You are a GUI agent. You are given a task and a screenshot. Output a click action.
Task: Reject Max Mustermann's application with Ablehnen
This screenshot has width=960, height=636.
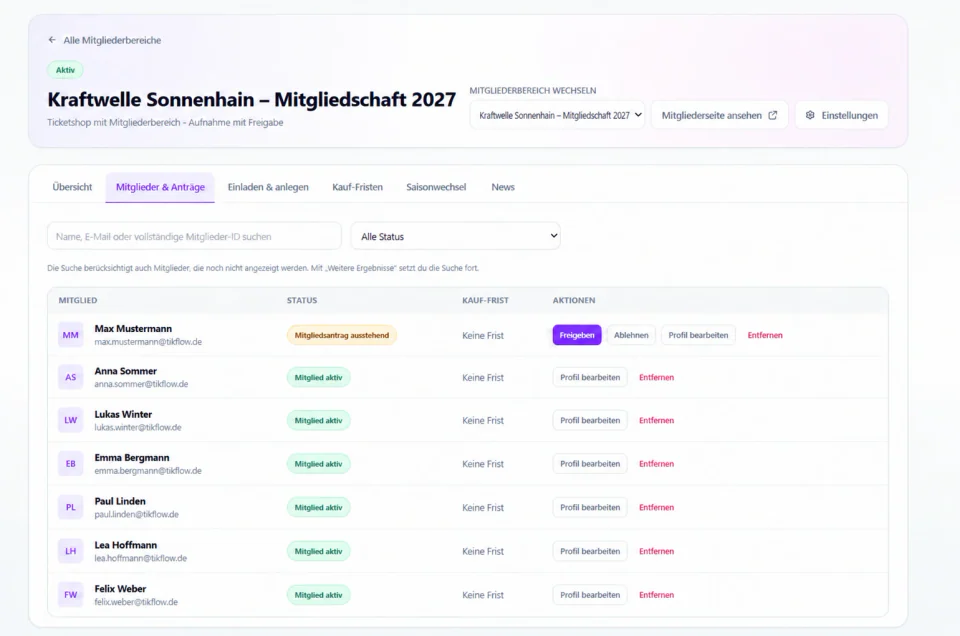coord(631,335)
